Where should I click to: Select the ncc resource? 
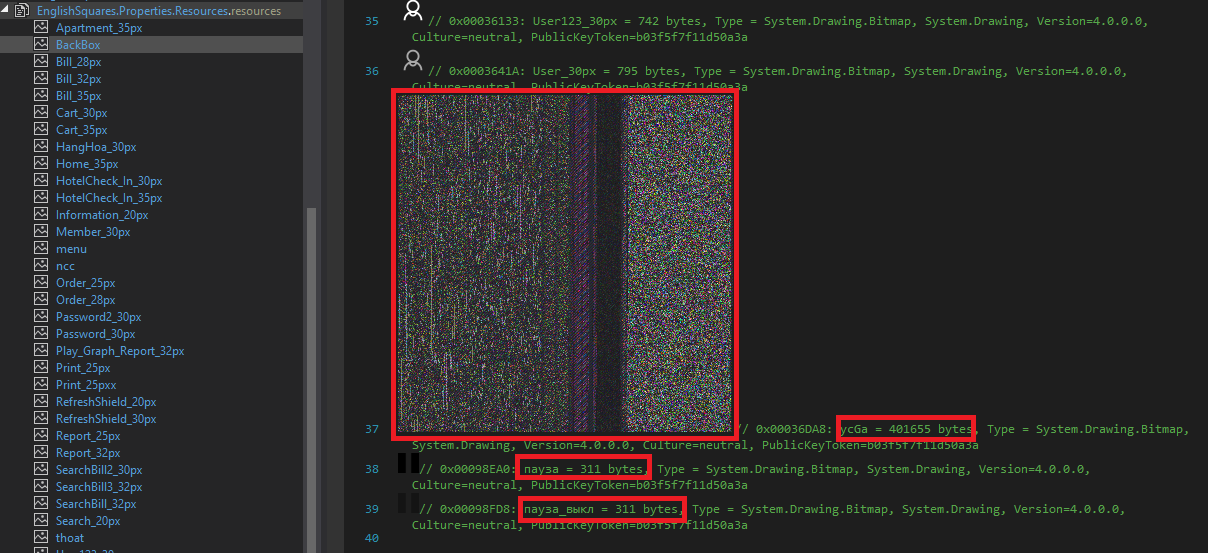pos(65,266)
